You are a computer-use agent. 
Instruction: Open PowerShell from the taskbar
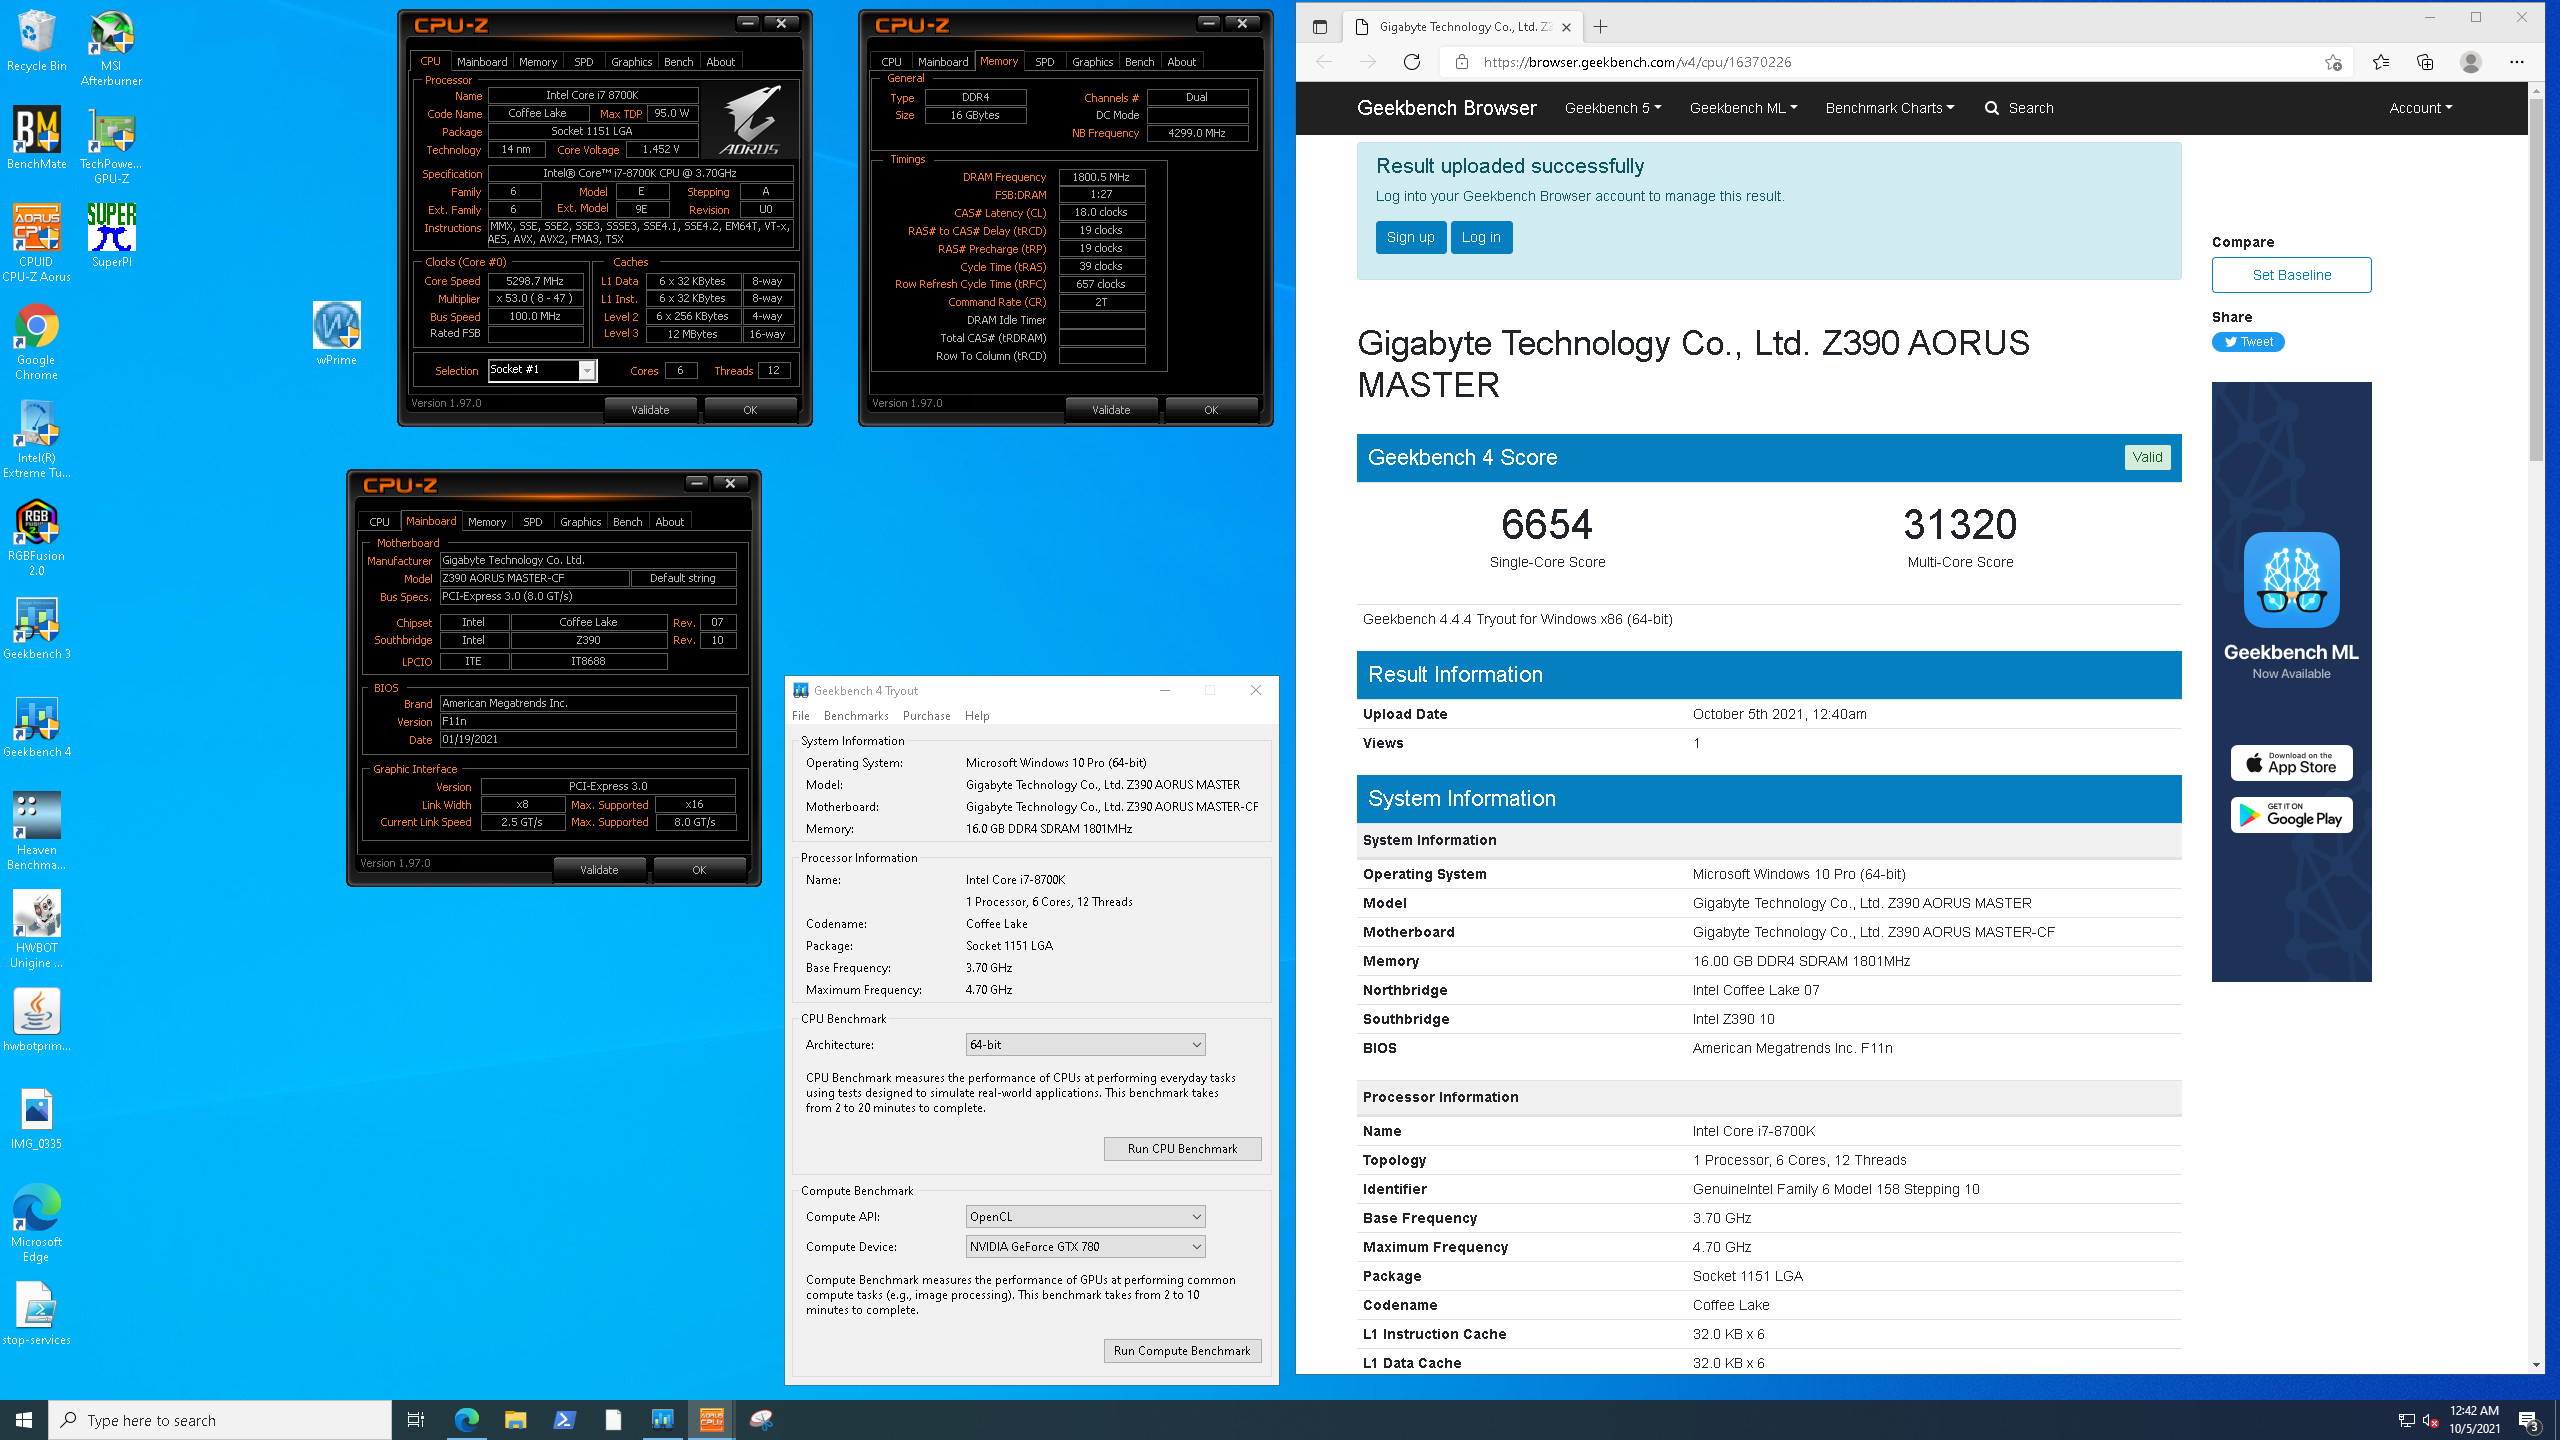(x=564, y=1420)
